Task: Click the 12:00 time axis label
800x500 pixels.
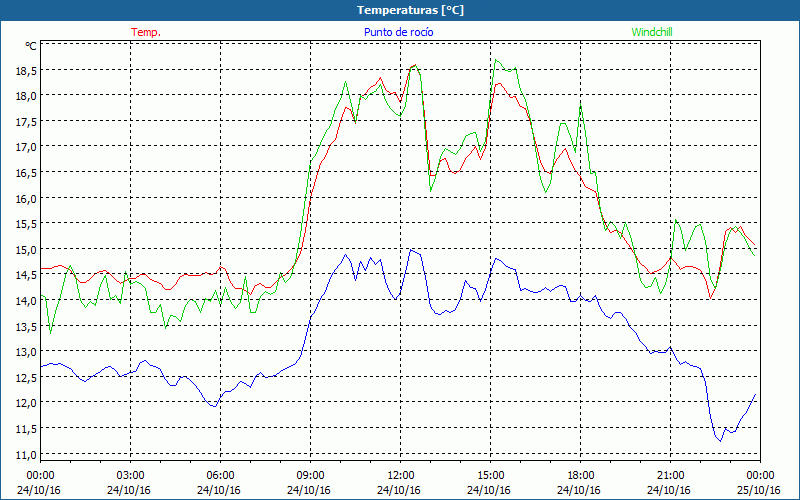Action: point(401,476)
